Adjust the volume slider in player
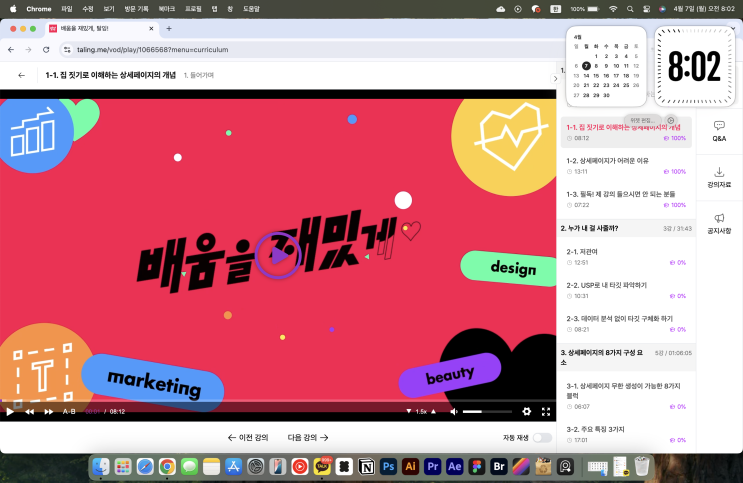743x483 pixels. coord(487,411)
